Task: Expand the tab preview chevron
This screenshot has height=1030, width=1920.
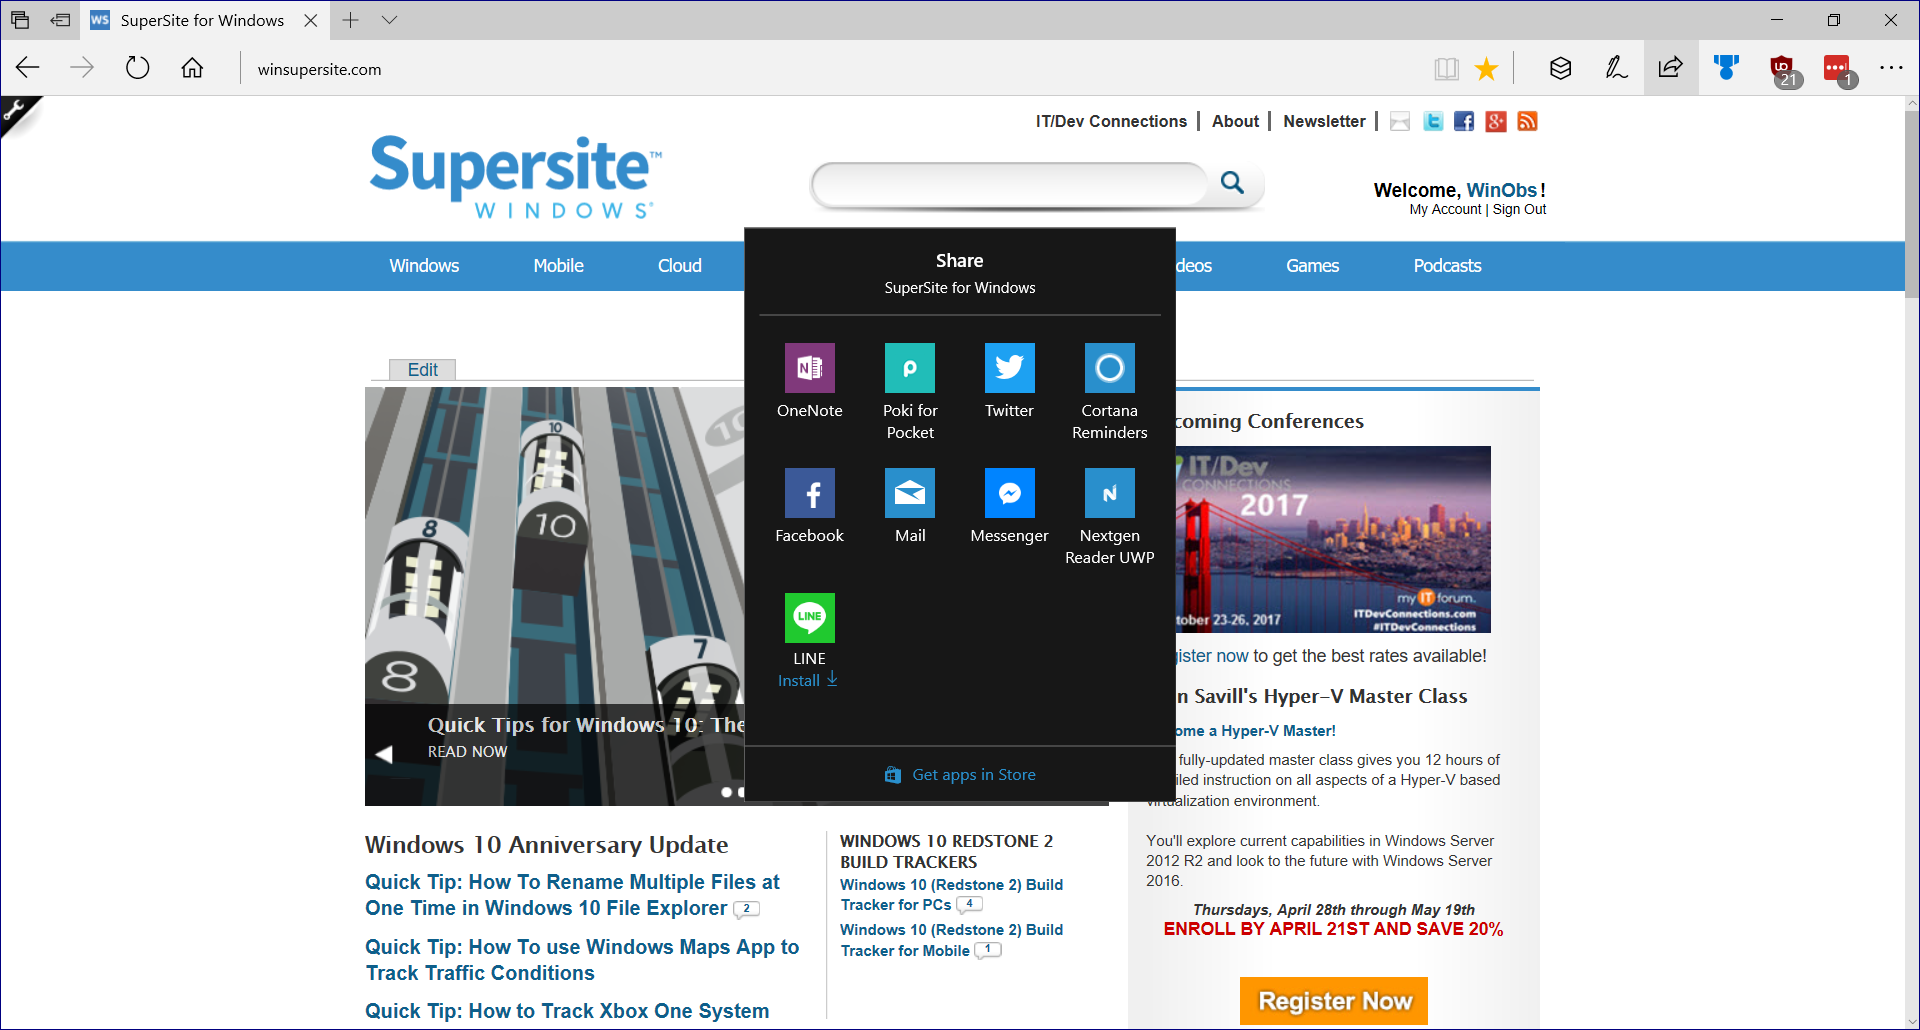Action: (390, 20)
